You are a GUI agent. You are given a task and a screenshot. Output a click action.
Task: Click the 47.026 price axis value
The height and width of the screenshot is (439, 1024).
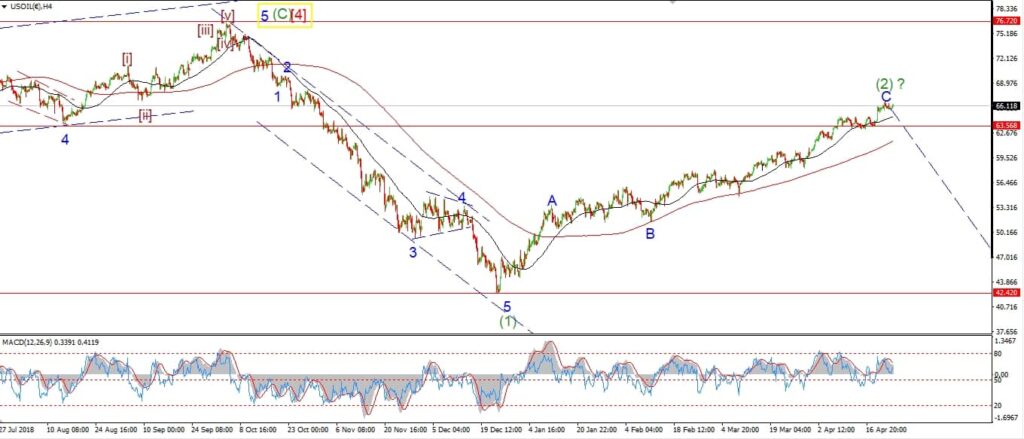pos(1006,257)
